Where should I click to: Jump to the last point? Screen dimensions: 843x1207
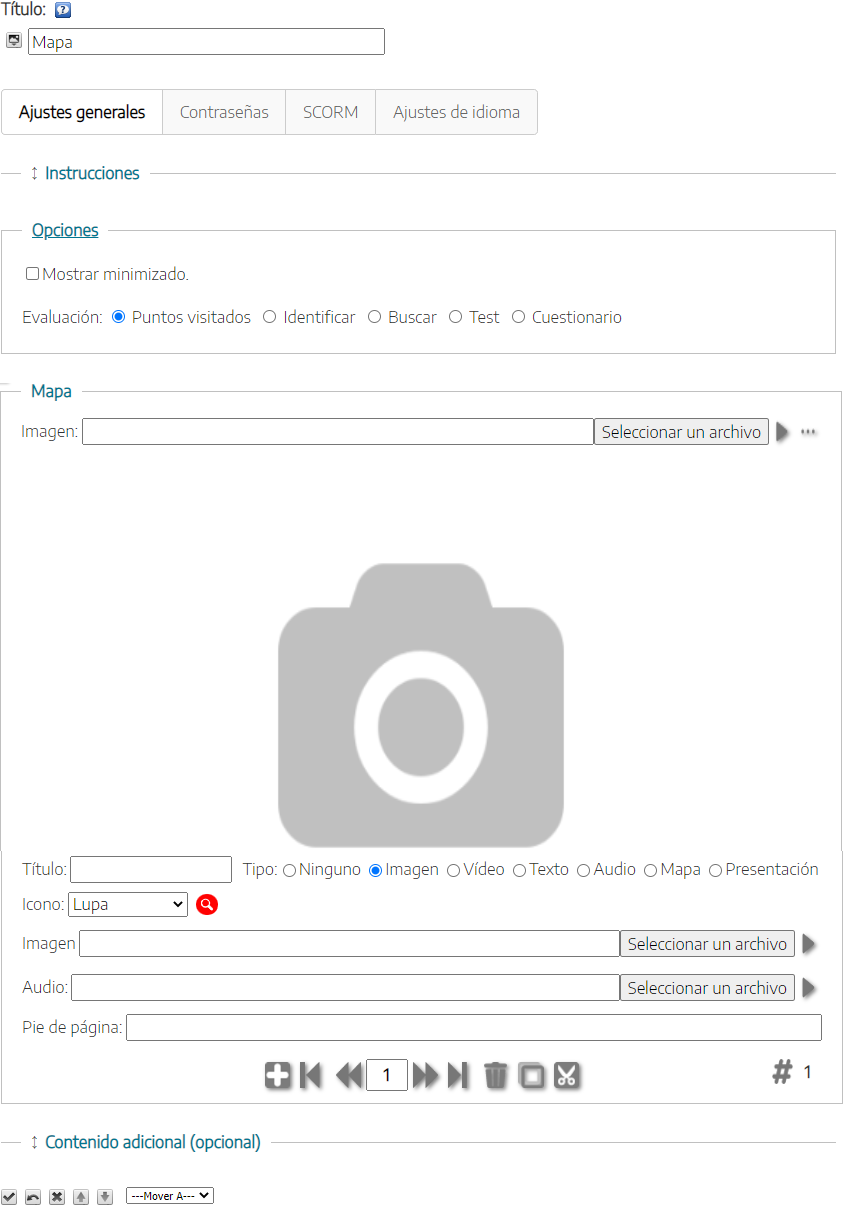(x=458, y=1075)
